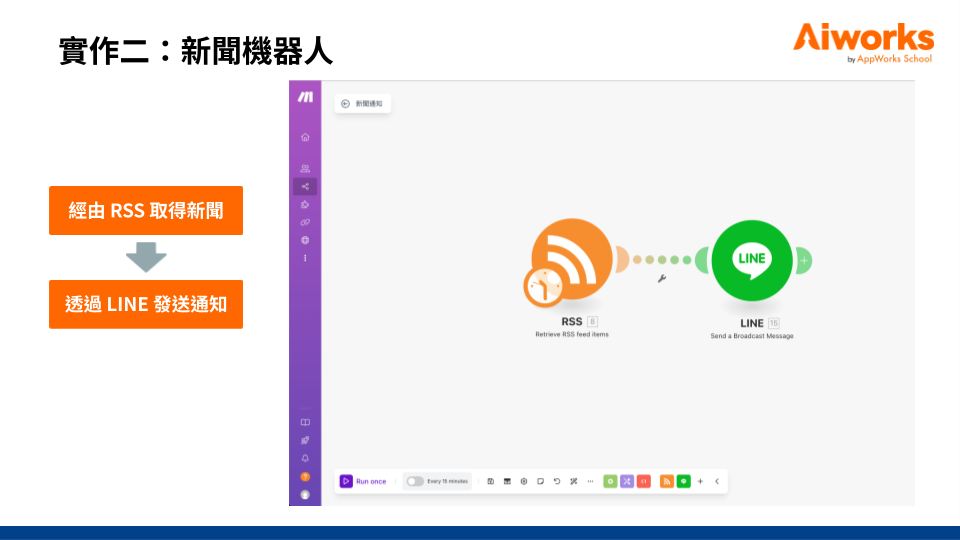Open the red Text parser icon
This screenshot has height=540, width=960.
tap(643, 481)
